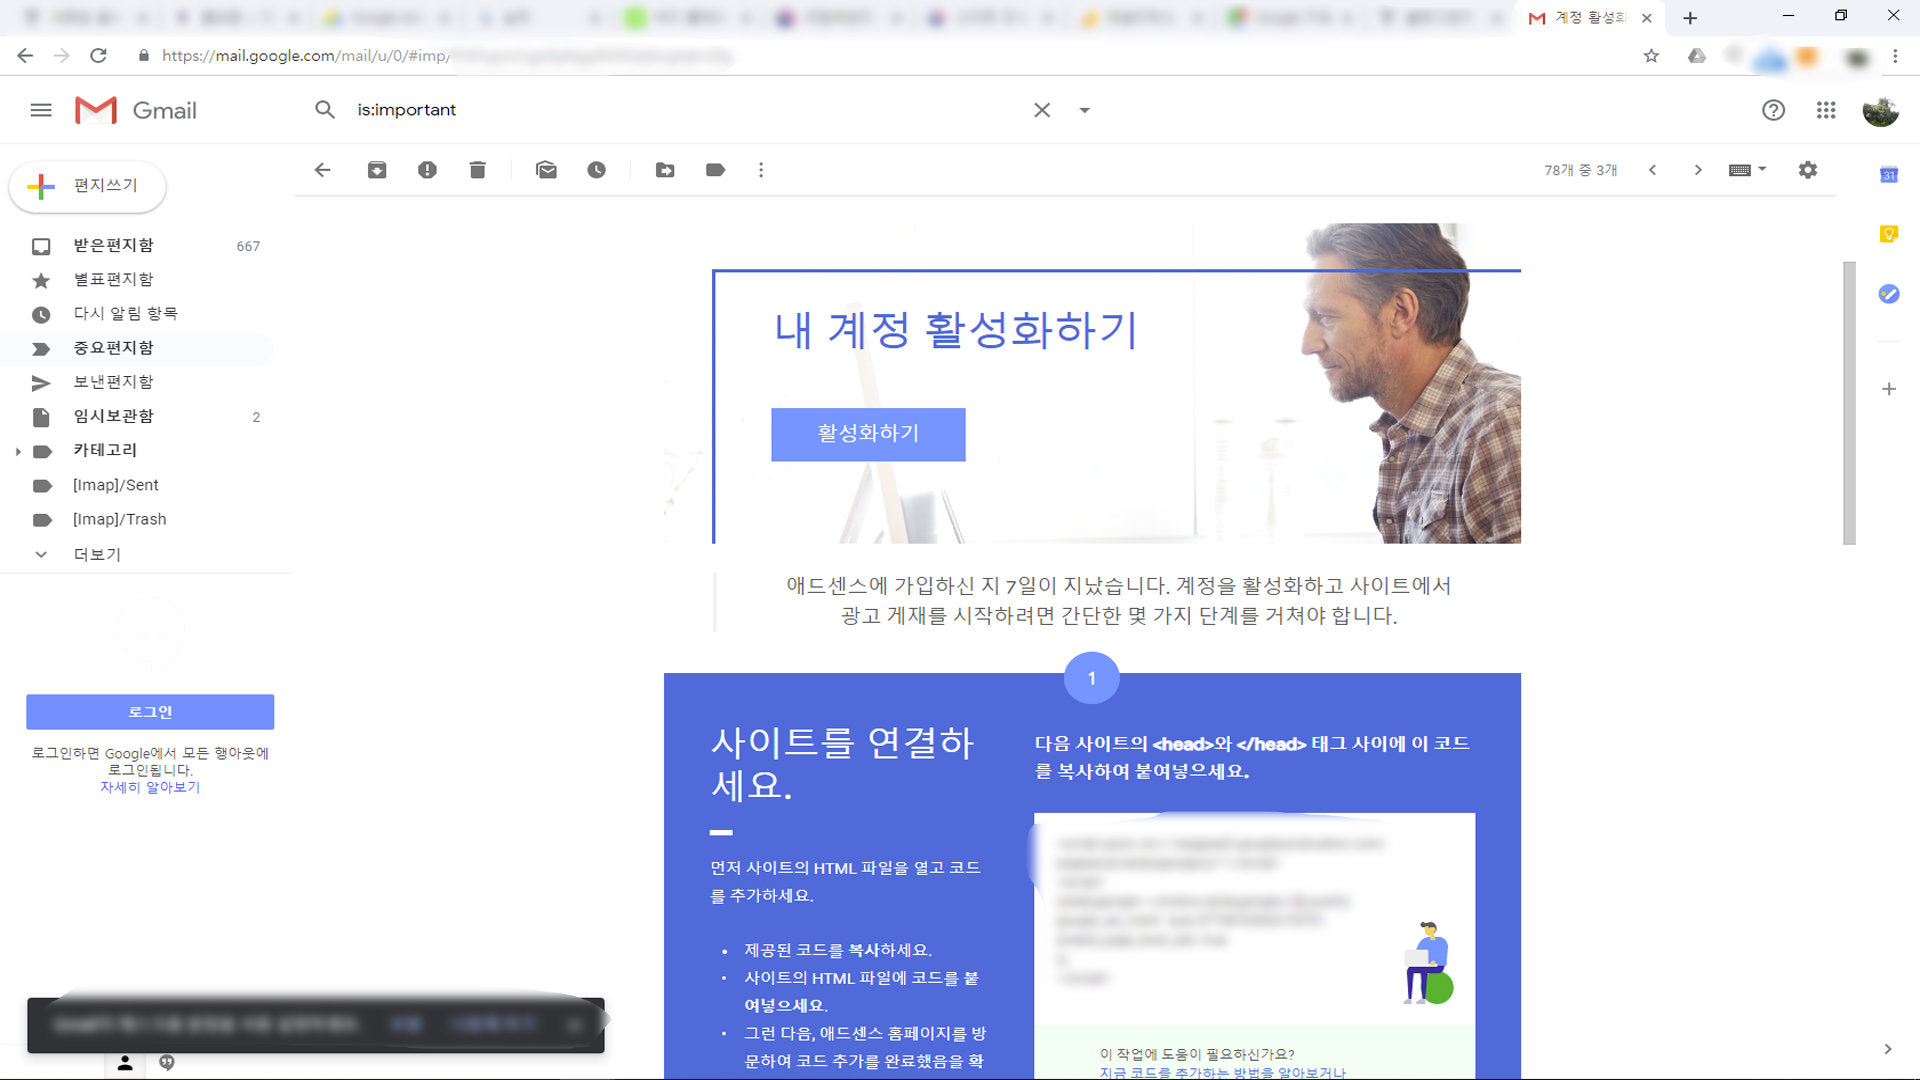
Task: Mark as unread envelope icon
Action: click(546, 170)
